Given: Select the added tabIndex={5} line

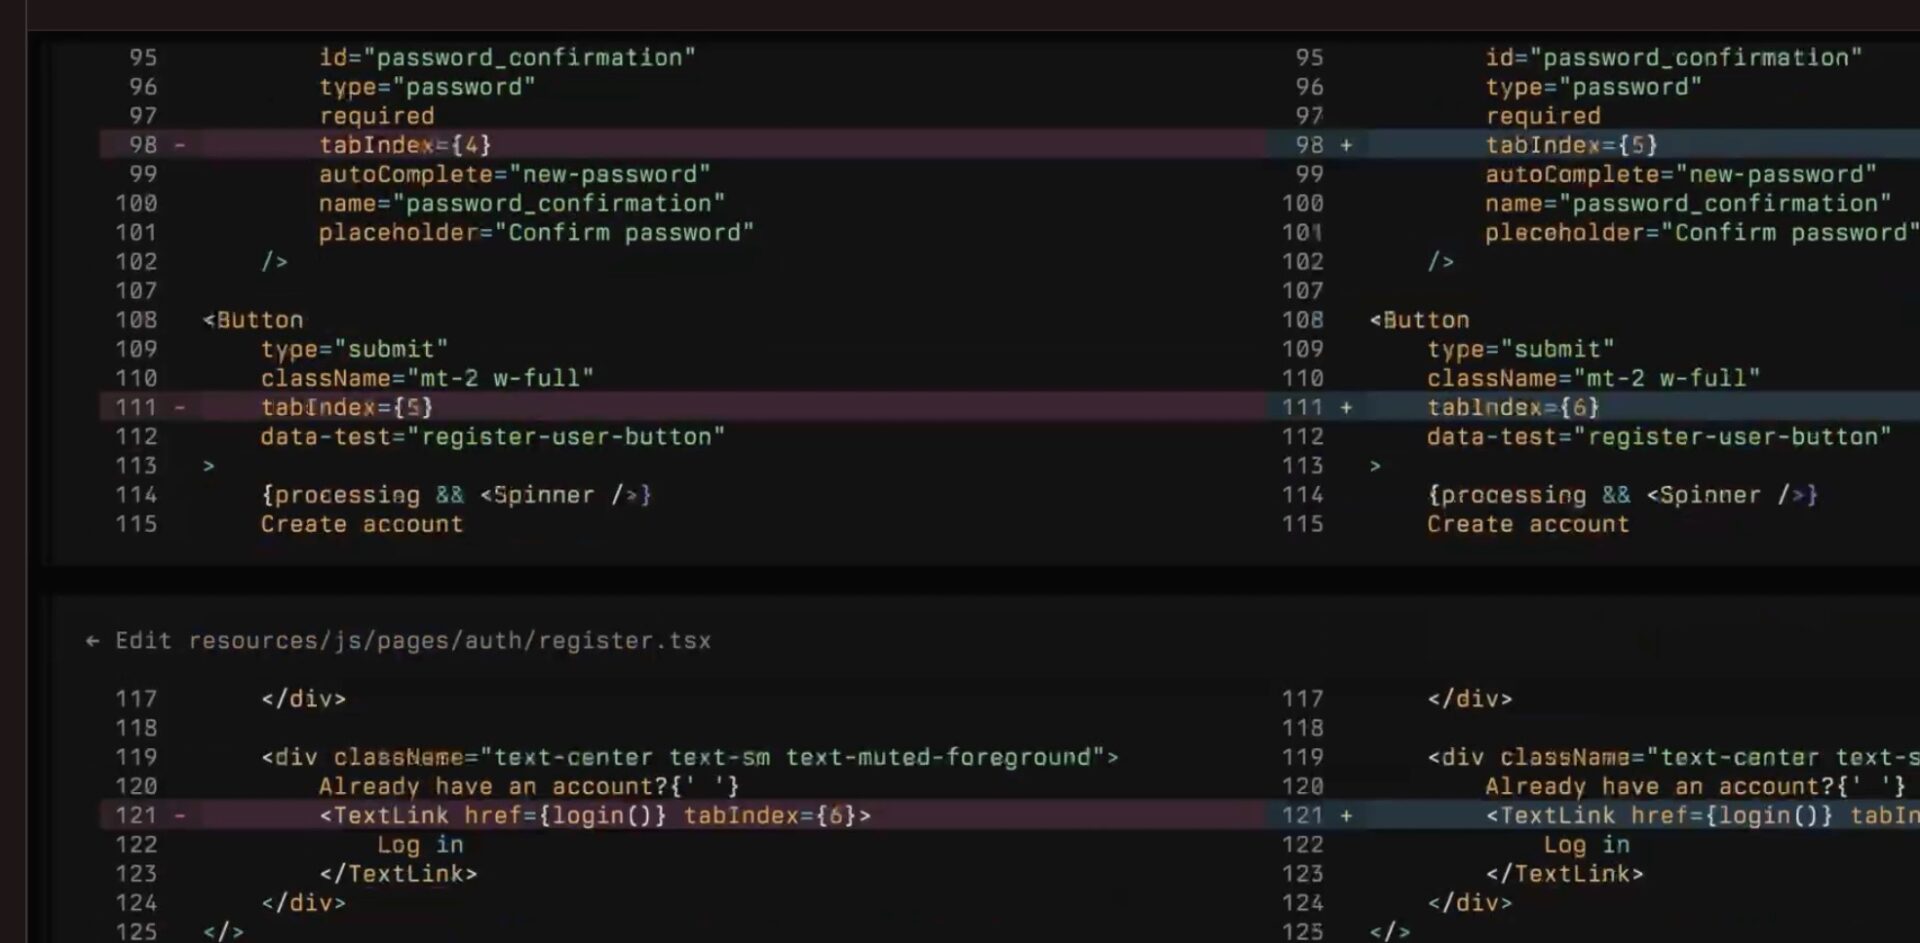Looking at the screenshot, I should pyautogui.click(x=1572, y=145).
